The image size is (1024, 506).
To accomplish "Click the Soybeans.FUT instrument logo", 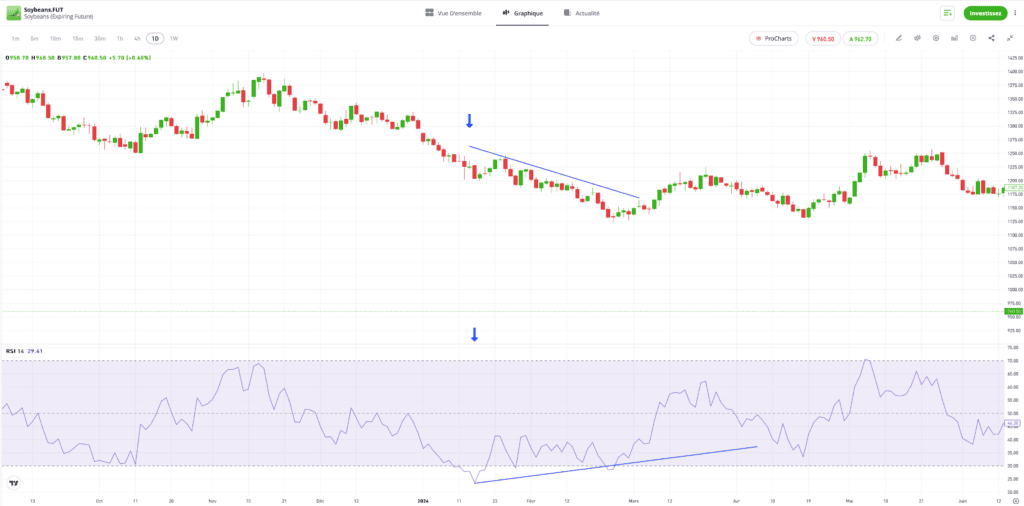I will [14, 13].
